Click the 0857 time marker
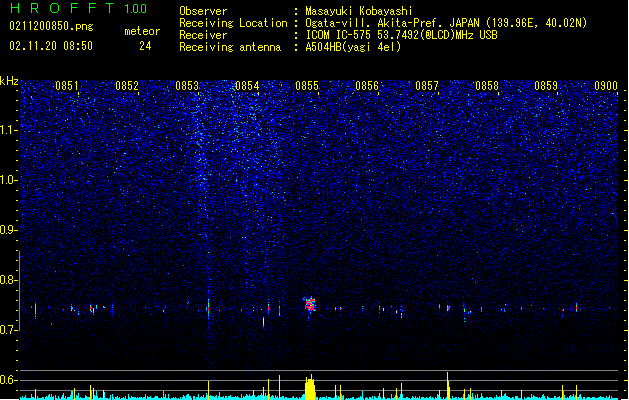The image size is (629, 400). click(x=427, y=86)
